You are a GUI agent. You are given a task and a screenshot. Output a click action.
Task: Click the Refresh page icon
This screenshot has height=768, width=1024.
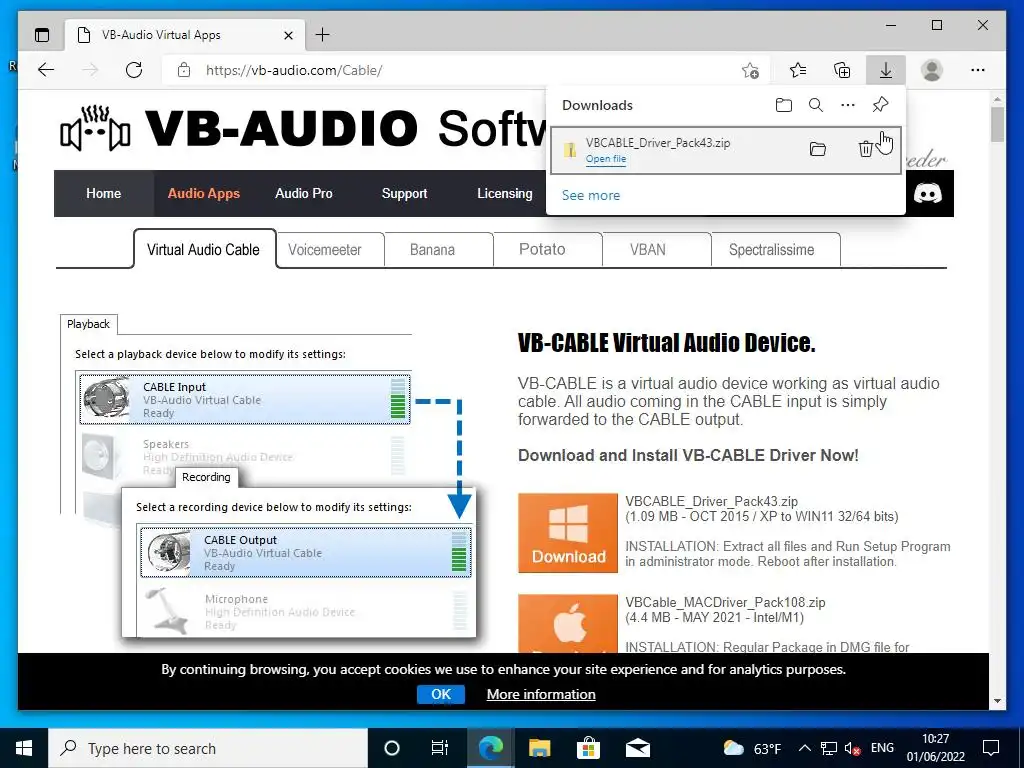(134, 70)
